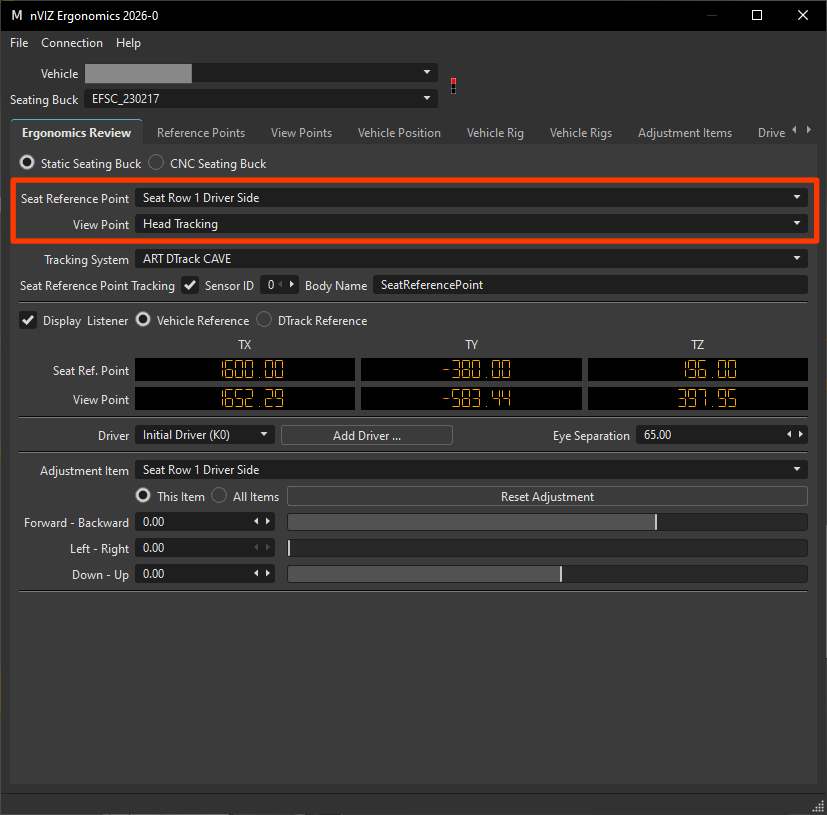Open the Seating Buck dropdown
This screenshot has width=827, height=815.
[x=261, y=99]
